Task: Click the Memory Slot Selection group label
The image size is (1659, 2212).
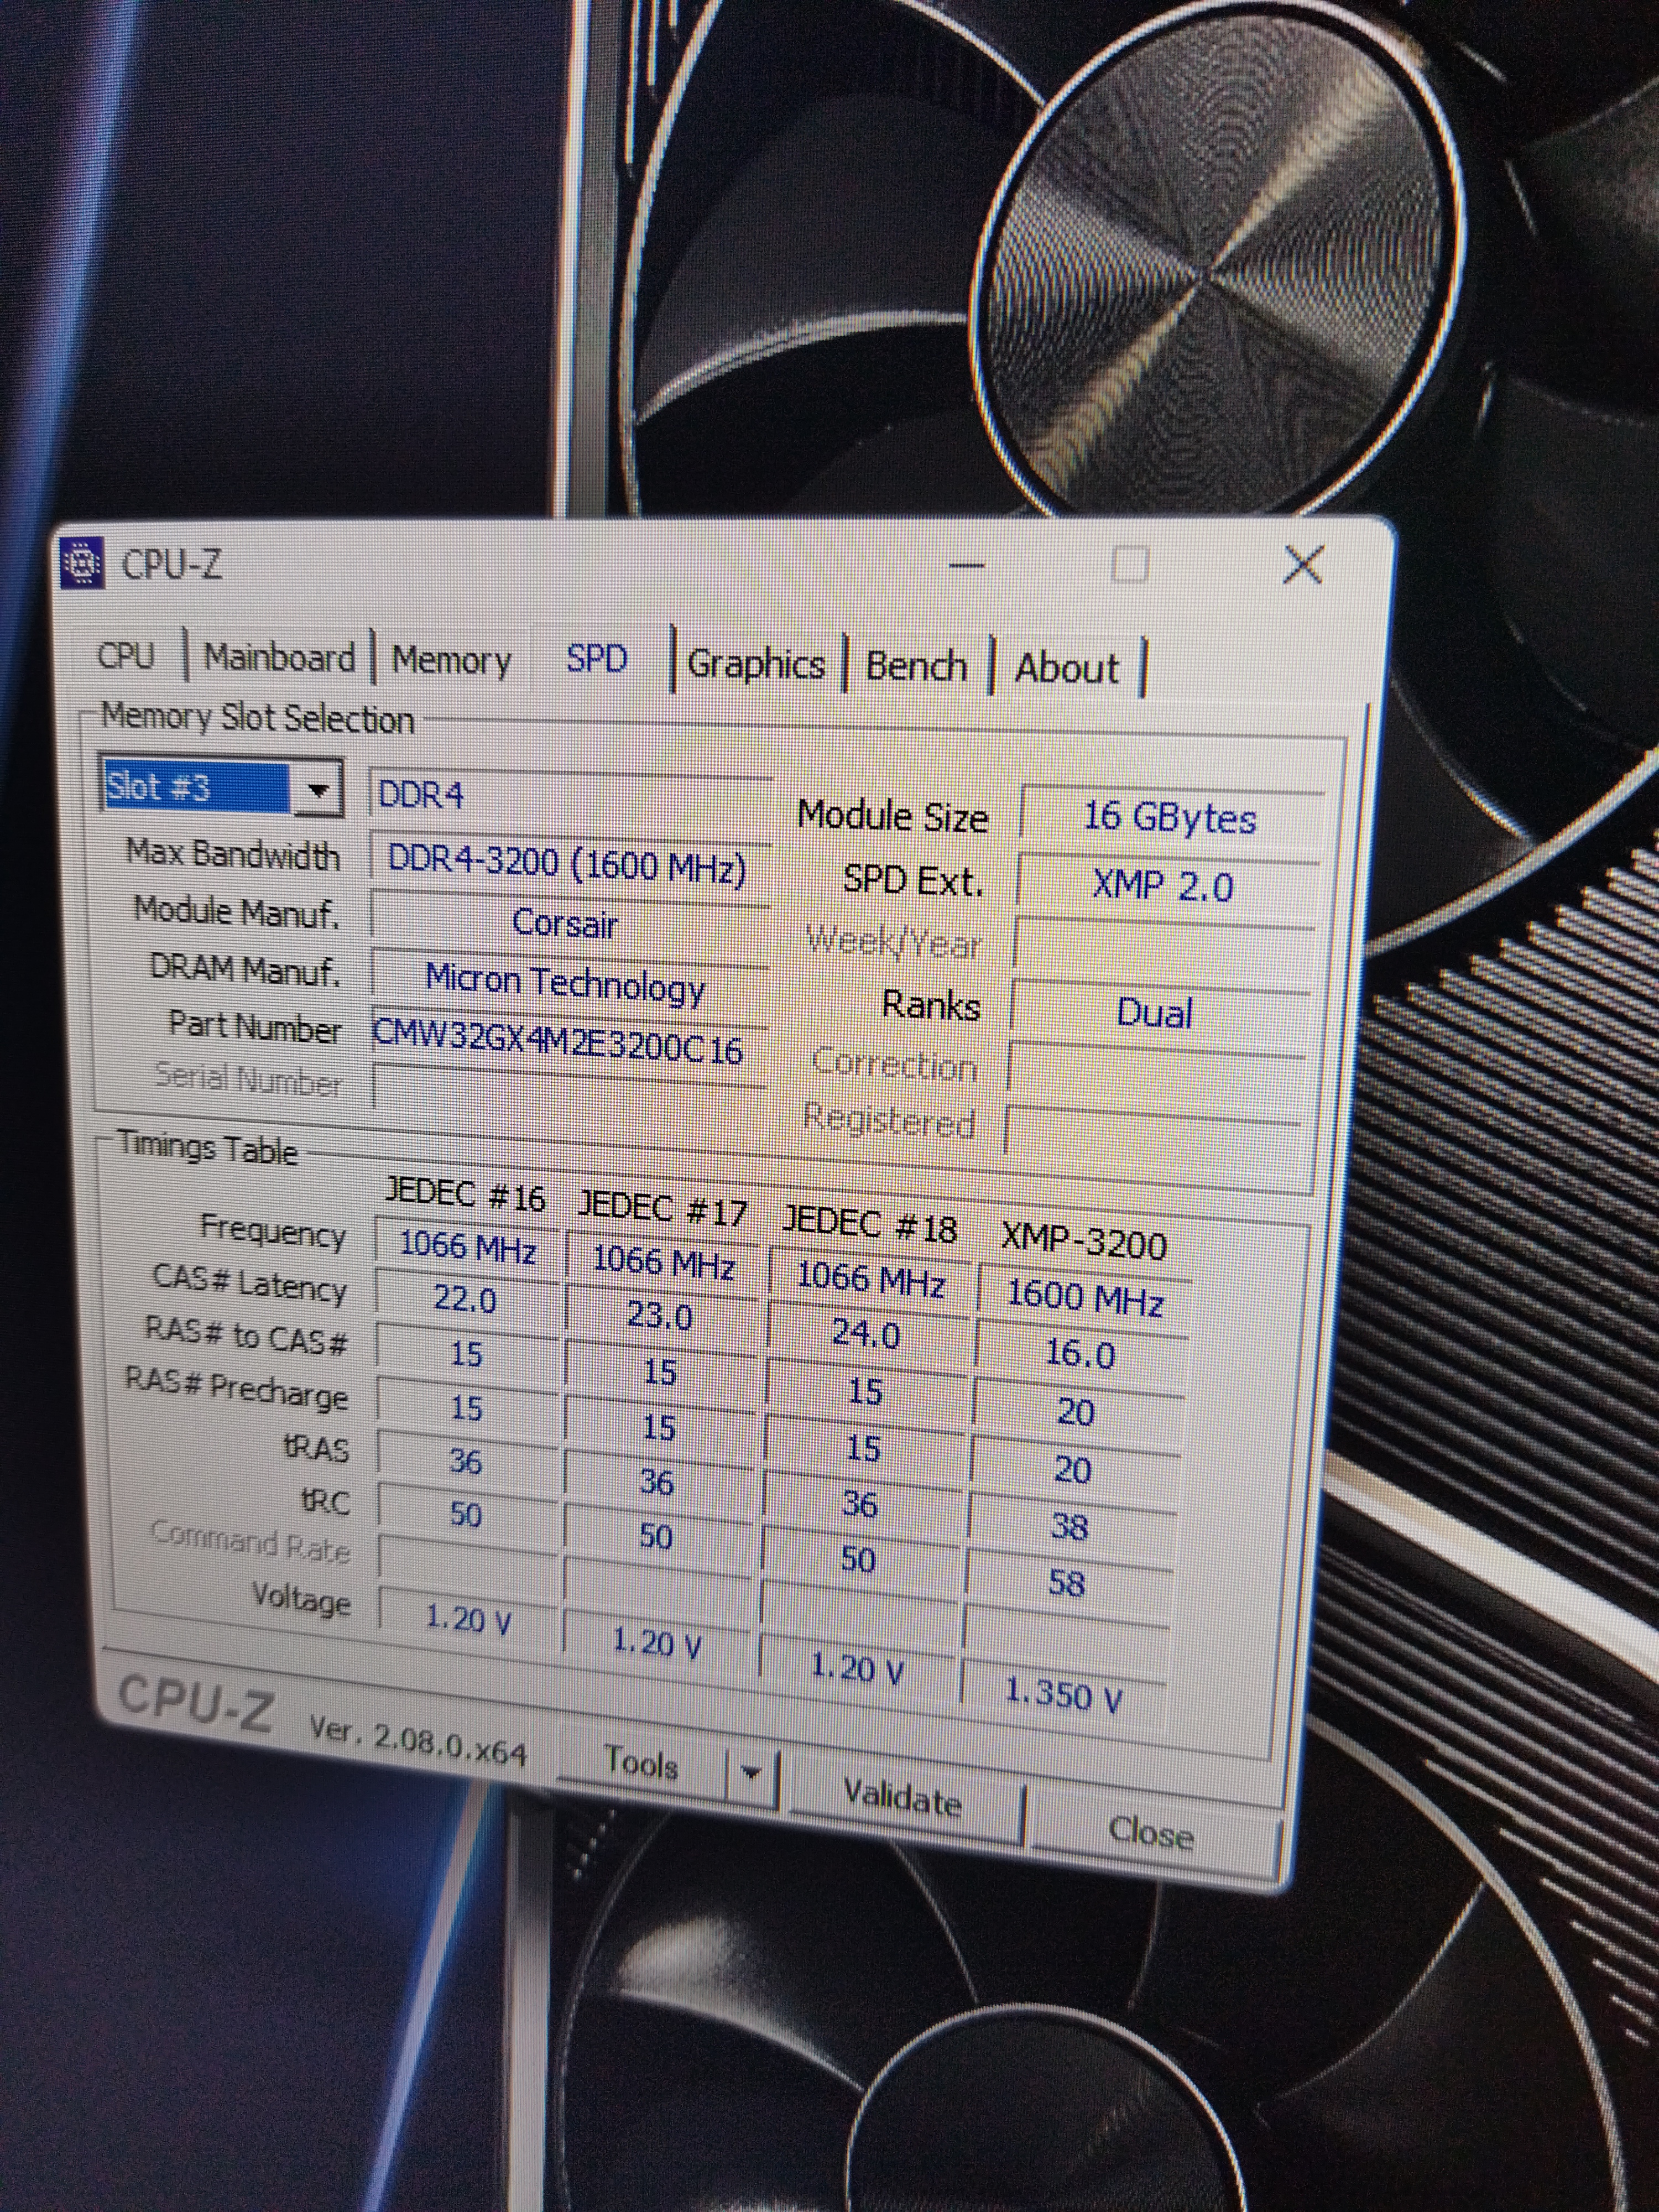Action: tap(257, 718)
